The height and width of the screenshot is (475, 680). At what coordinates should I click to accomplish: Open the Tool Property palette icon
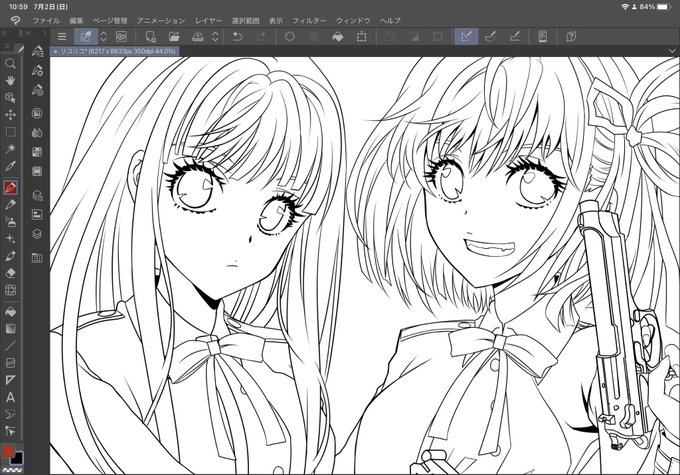[37, 70]
